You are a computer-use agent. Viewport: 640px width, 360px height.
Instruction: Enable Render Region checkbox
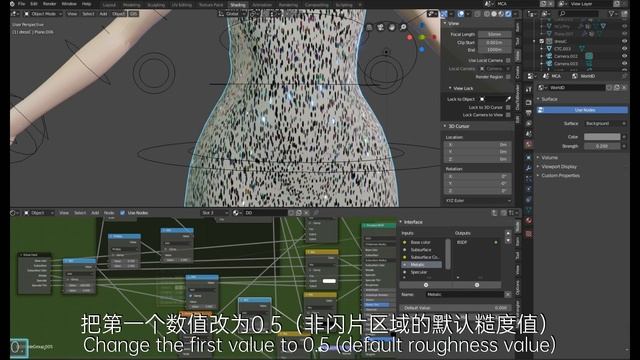click(508, 77)
